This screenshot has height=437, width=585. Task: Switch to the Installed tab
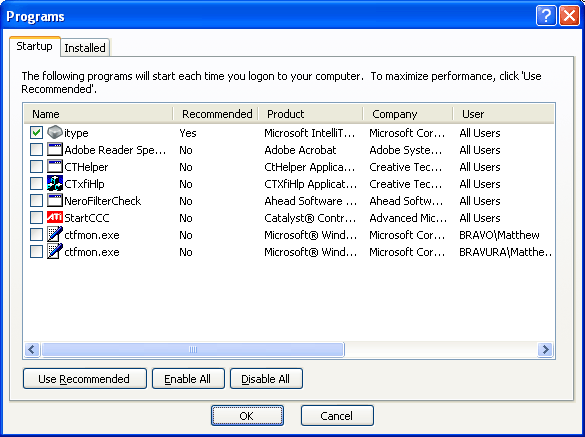coord(85,48)
